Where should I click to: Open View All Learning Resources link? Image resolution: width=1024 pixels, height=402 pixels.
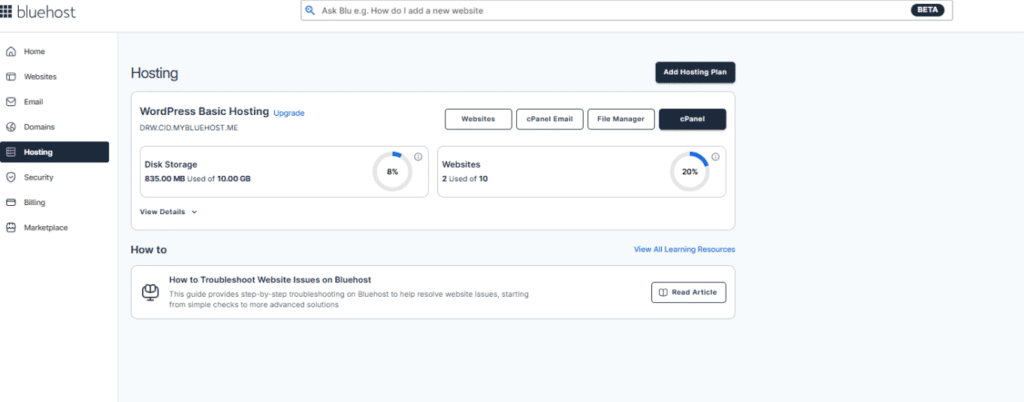coord(684,249)
